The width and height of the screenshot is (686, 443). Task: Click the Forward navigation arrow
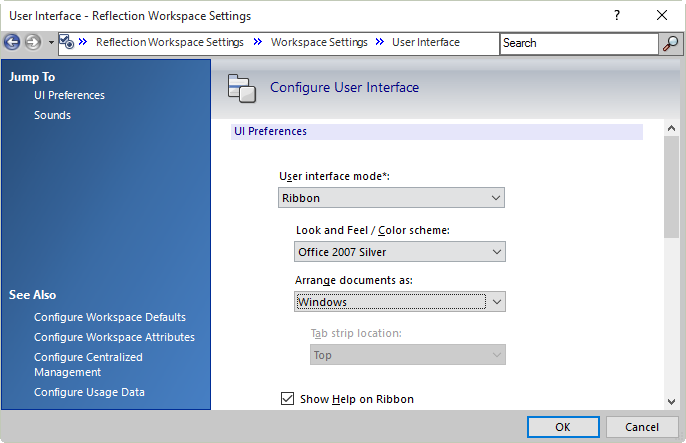pos(33,43)
